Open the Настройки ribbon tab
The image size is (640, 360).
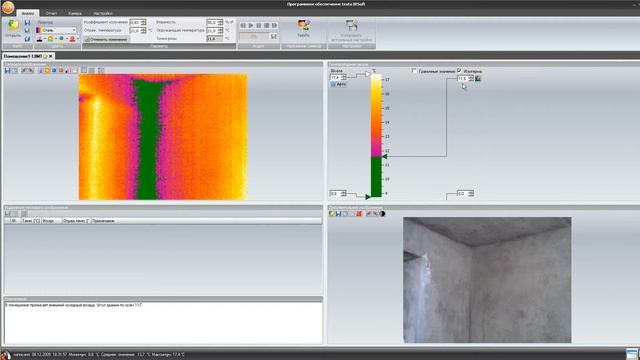point(103,13)
